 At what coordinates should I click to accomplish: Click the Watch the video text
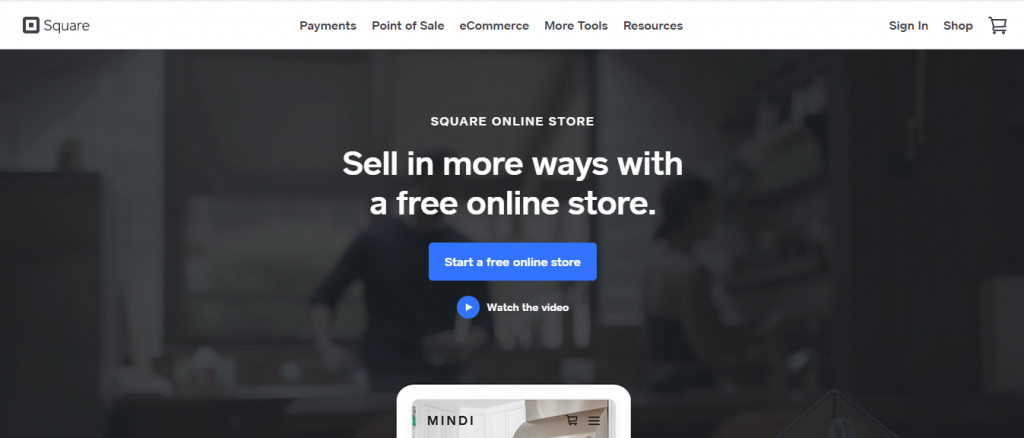[x=528, y=307]
